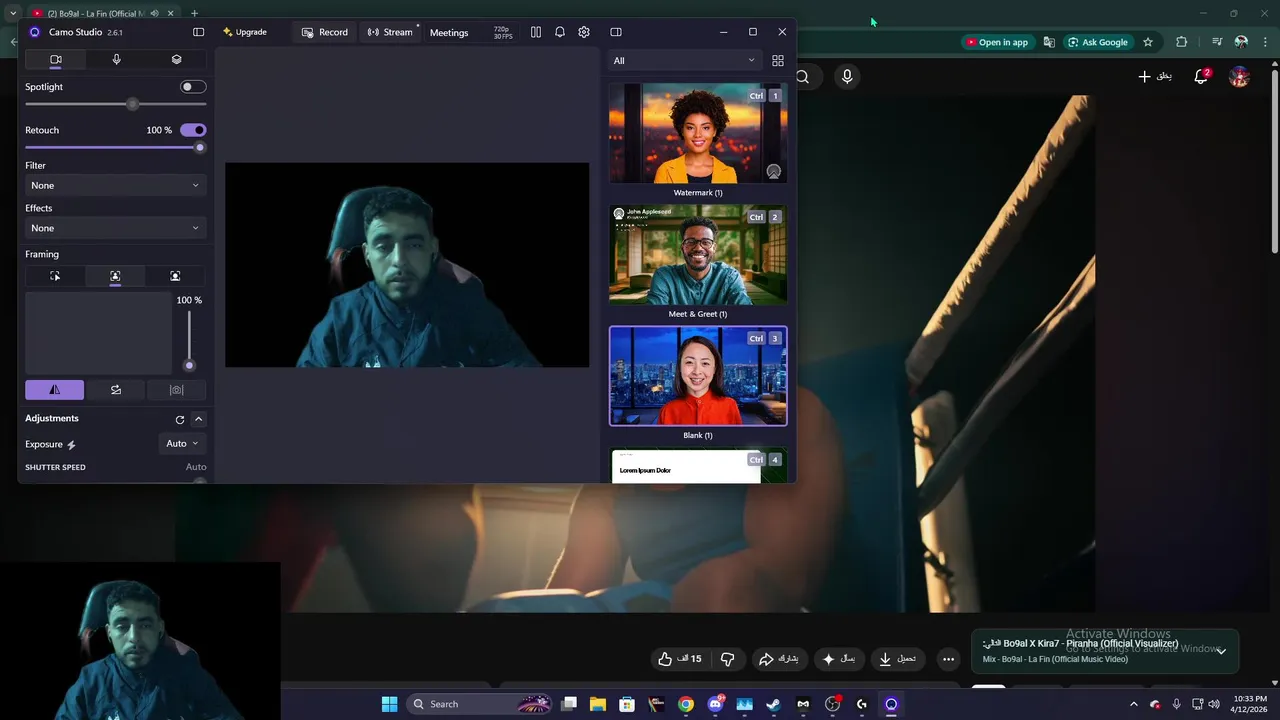Click Open in app in Chrome

[x=997, y=42]
